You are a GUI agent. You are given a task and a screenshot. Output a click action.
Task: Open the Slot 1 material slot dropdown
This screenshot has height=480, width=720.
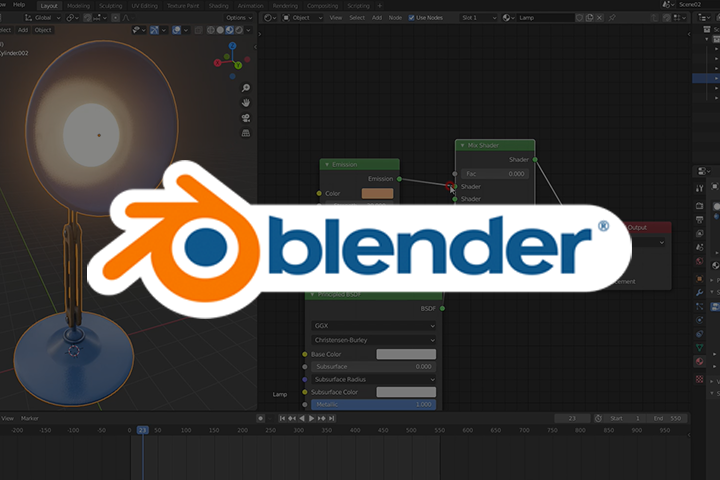[479, 17]
